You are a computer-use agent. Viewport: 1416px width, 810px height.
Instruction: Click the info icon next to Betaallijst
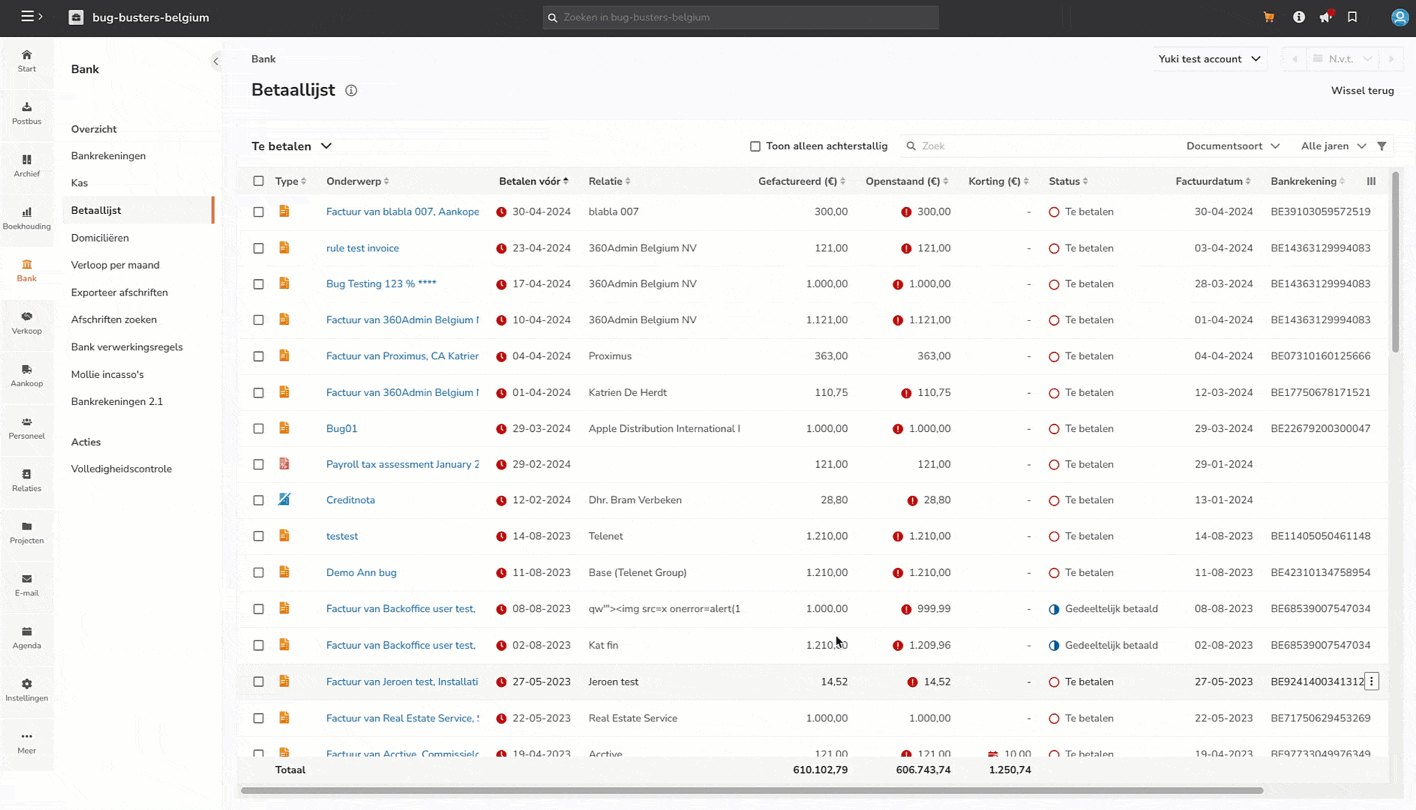click(x=351, y=91)
